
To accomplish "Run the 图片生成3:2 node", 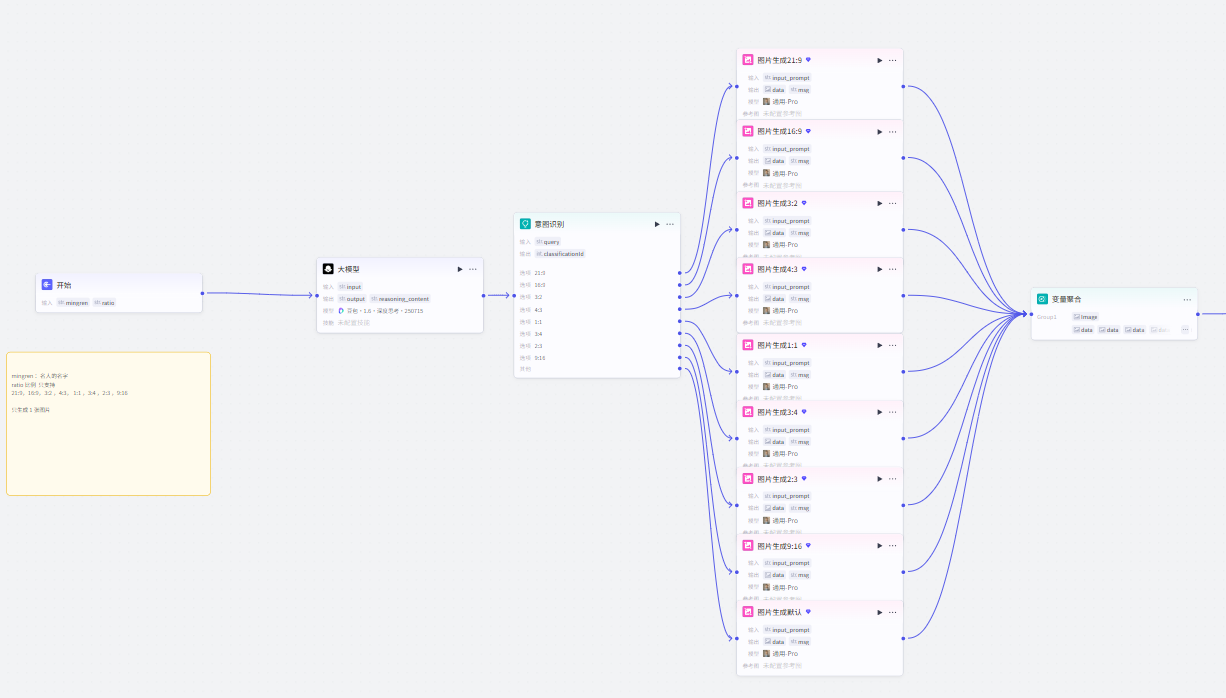I will tap(880, 203).
